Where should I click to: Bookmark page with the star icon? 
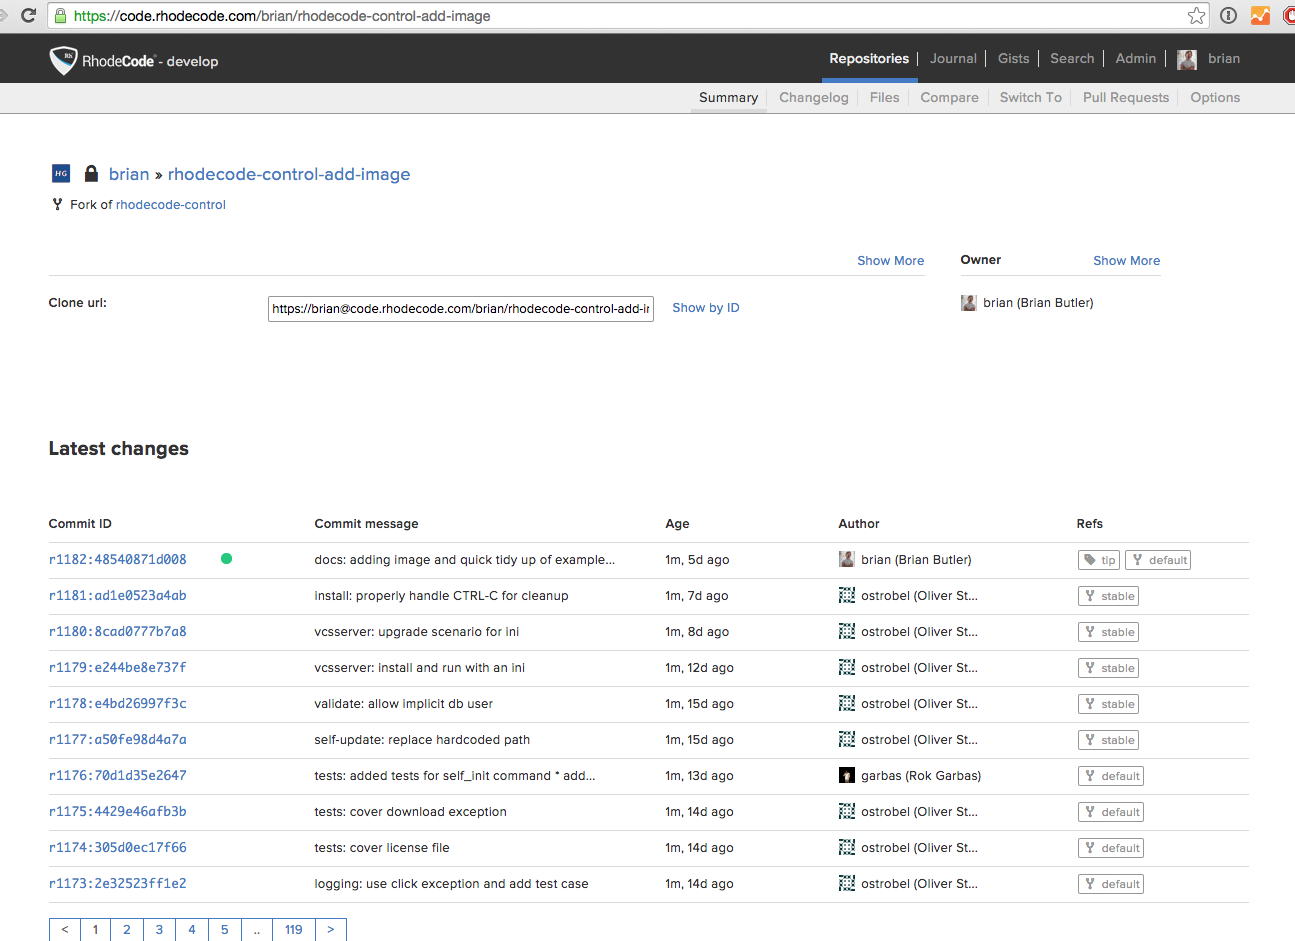point(1196,16)
